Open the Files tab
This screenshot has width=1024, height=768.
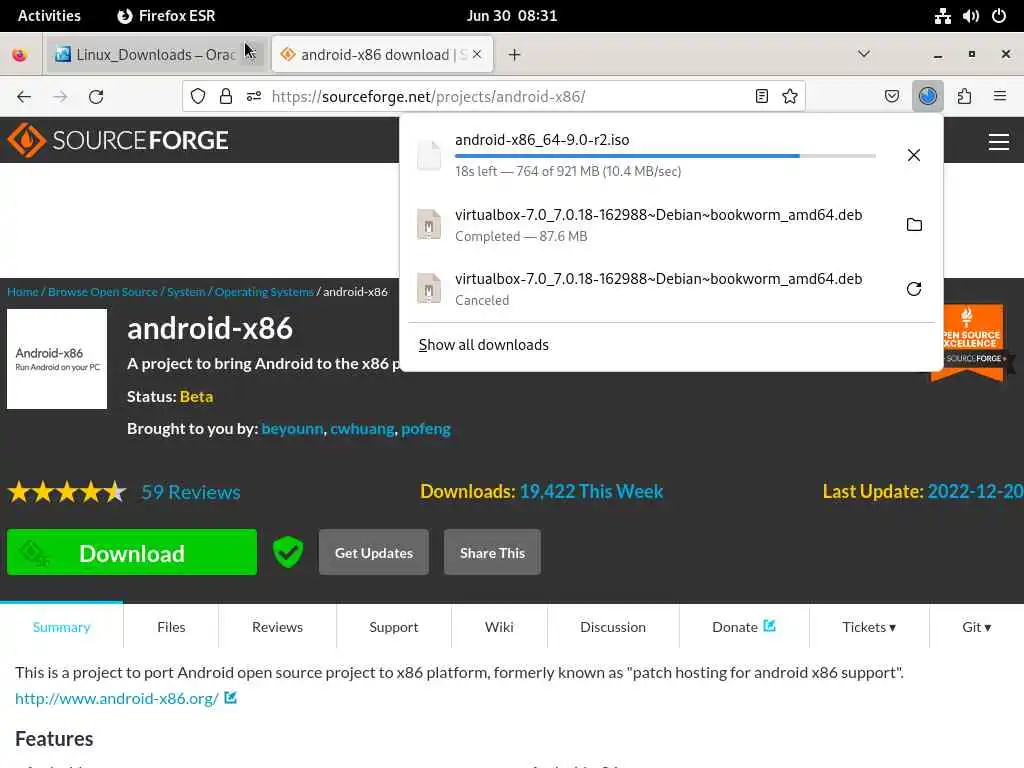click(171, 627)
